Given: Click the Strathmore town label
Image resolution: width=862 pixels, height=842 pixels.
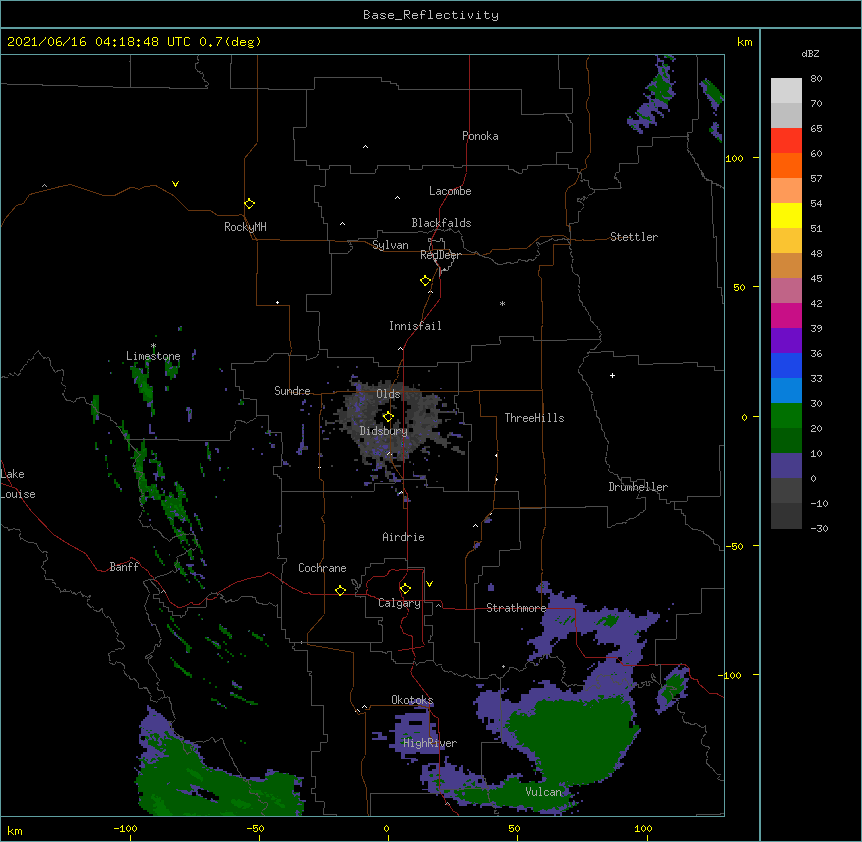Looking at the screenshot, I should [x=516, y=608].
